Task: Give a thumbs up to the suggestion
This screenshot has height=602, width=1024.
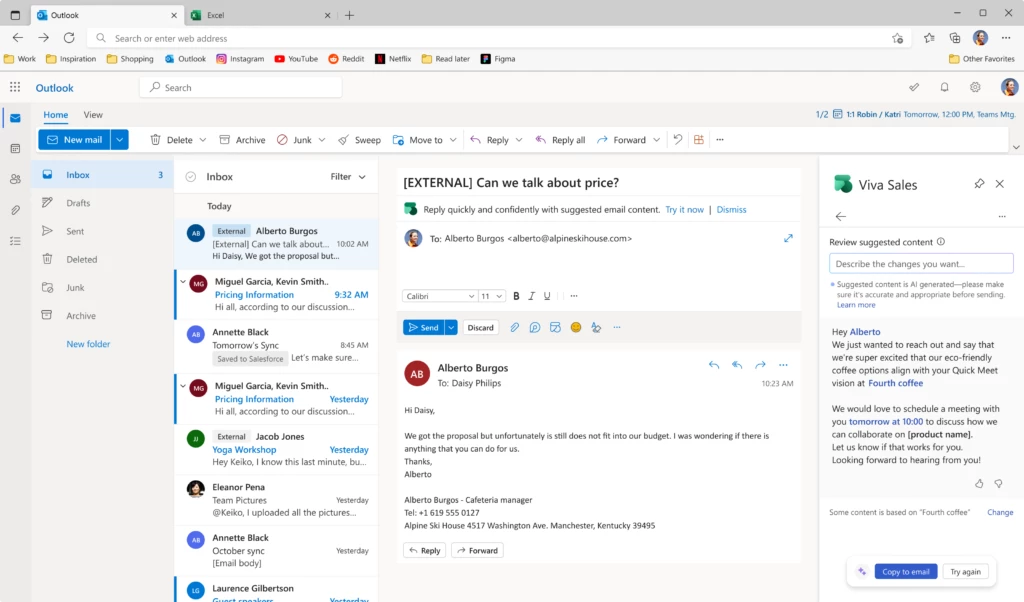Action: click(x=978, y=483)
